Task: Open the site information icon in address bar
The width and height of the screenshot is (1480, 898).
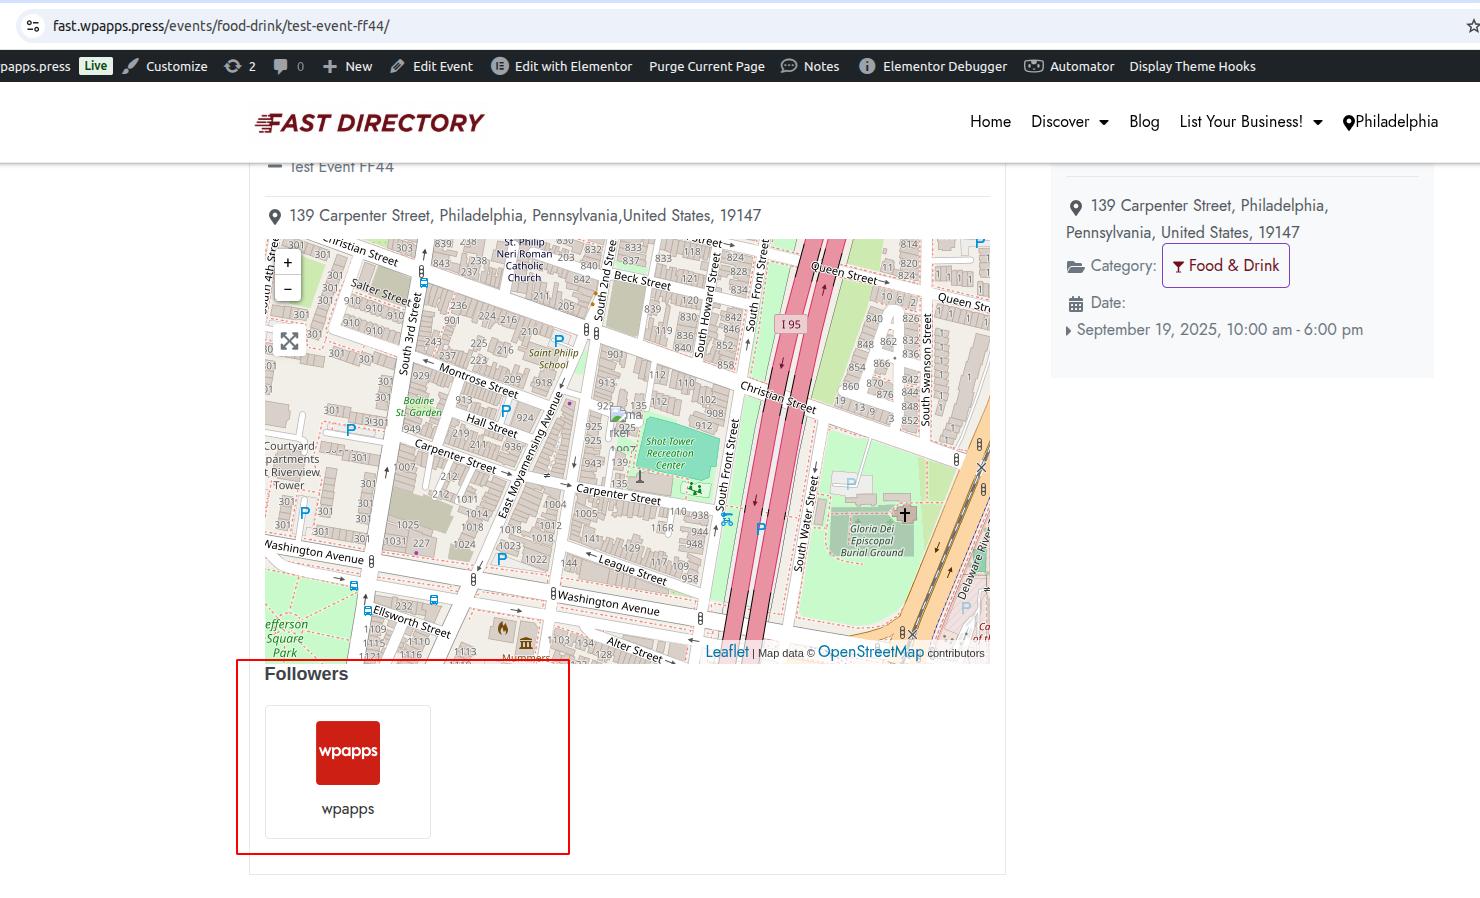Action: click(x=32, y=26)
